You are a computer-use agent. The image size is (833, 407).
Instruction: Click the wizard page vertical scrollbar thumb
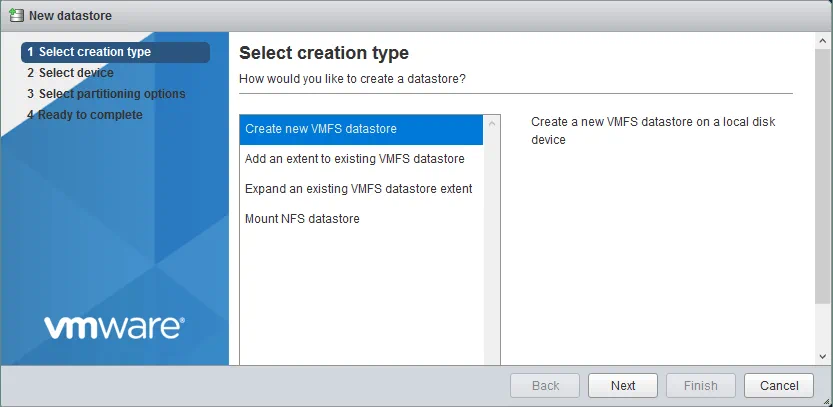(x=823, y=177)
